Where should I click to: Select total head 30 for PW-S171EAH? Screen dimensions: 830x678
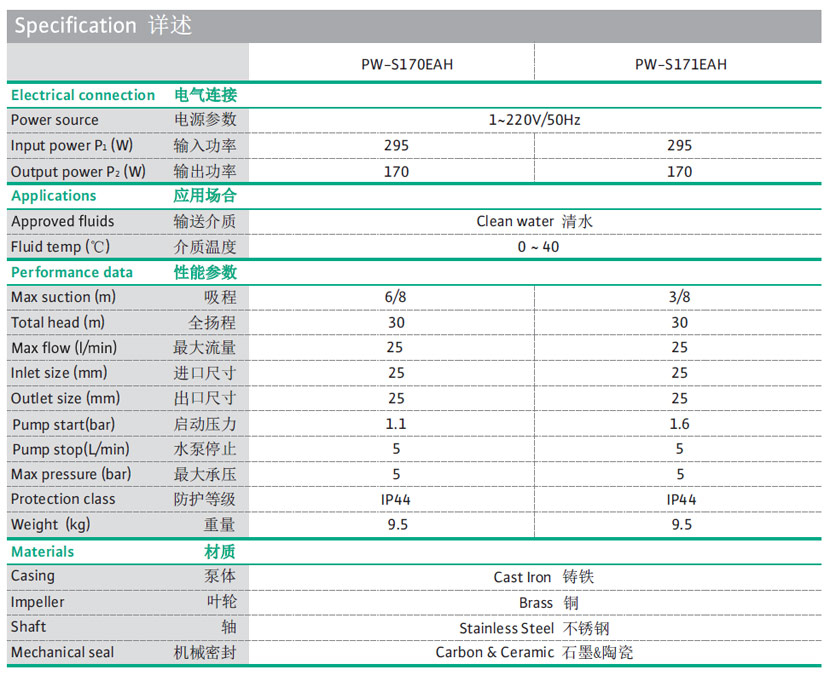680,323
